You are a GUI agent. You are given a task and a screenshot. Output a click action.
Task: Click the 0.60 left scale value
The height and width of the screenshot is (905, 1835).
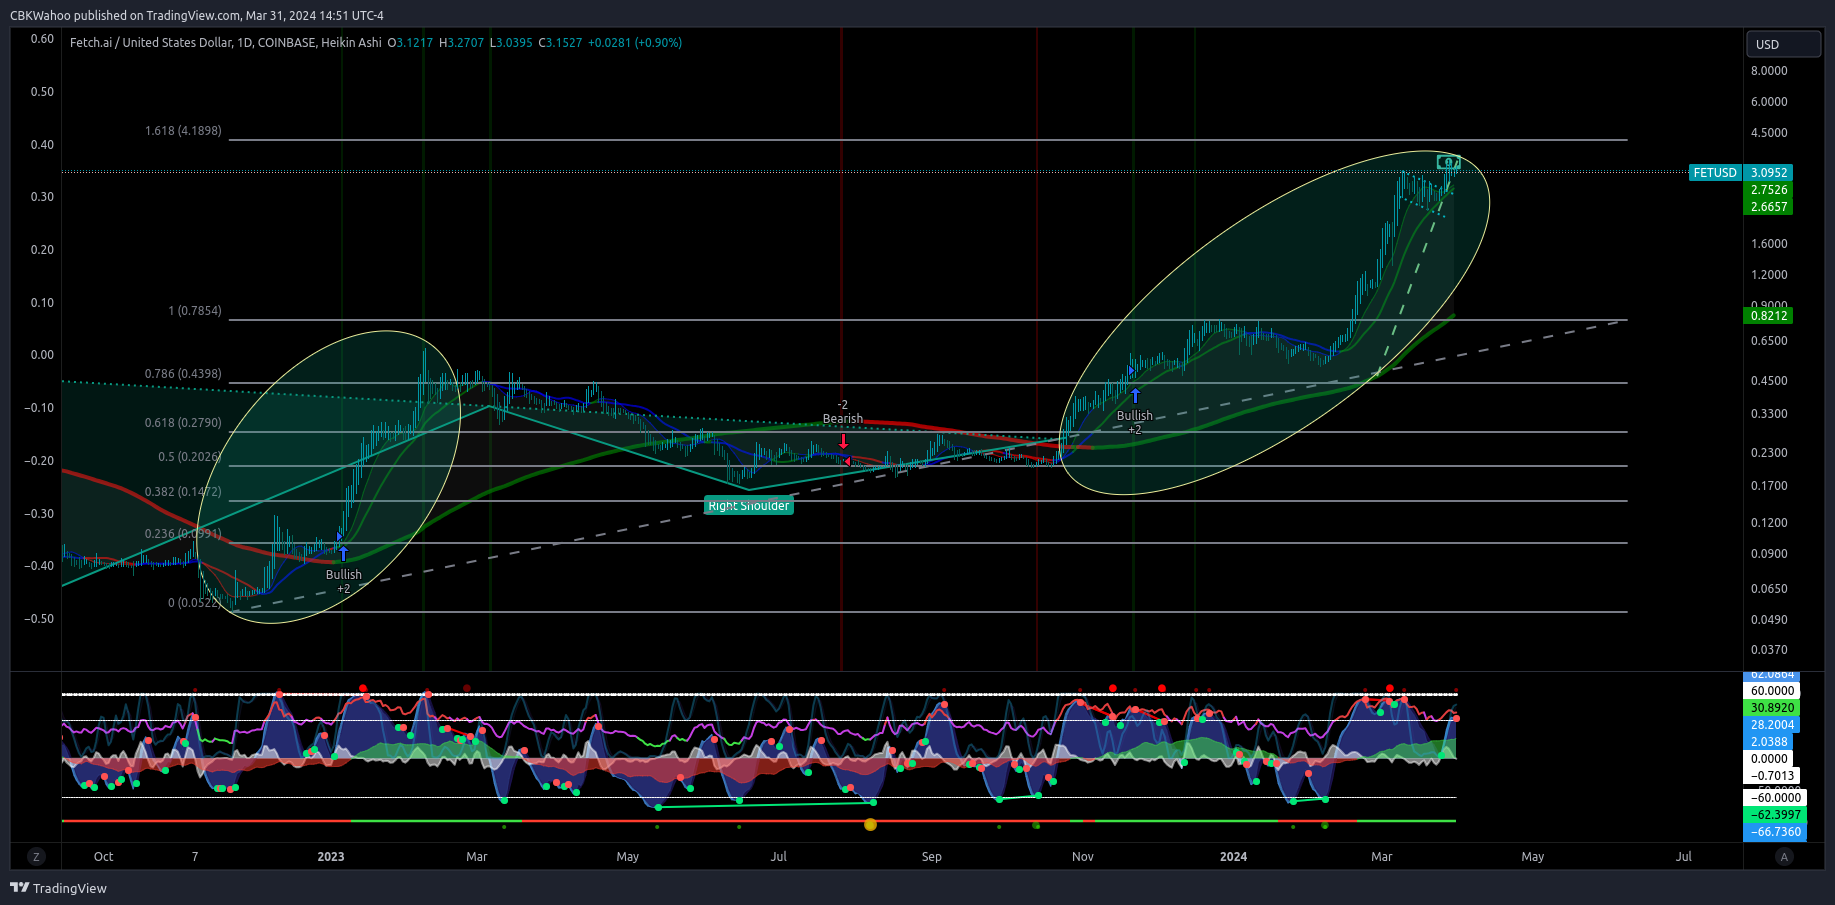(x=42, y=39)
